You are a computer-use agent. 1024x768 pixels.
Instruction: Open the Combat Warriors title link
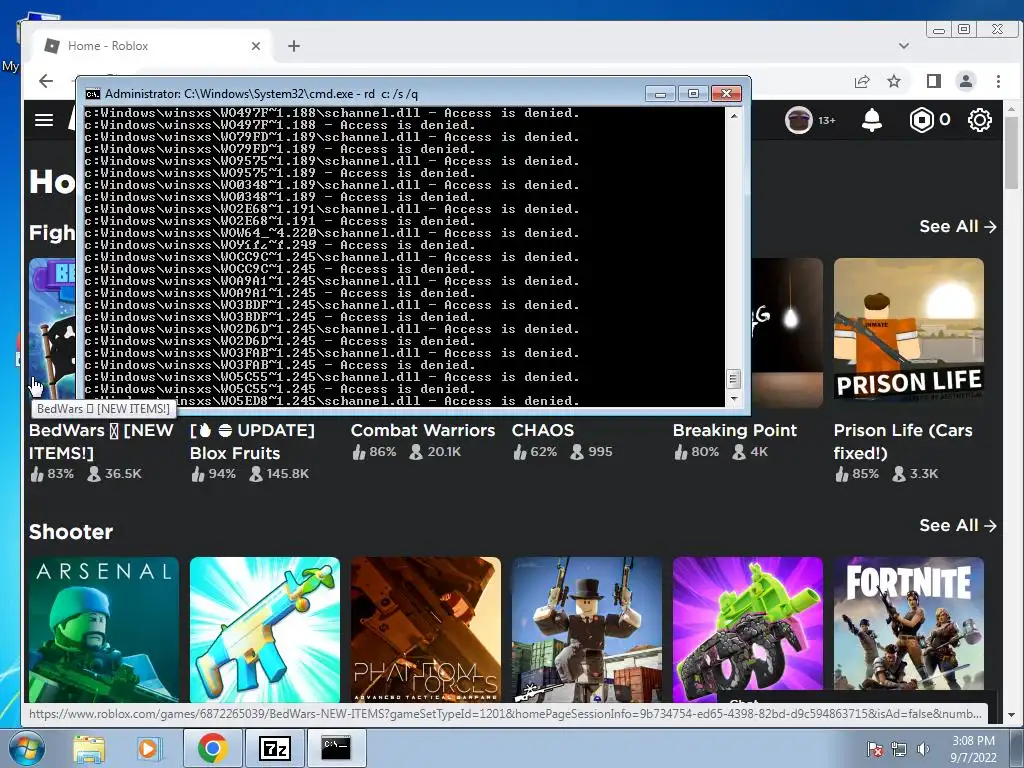(423, 430)
